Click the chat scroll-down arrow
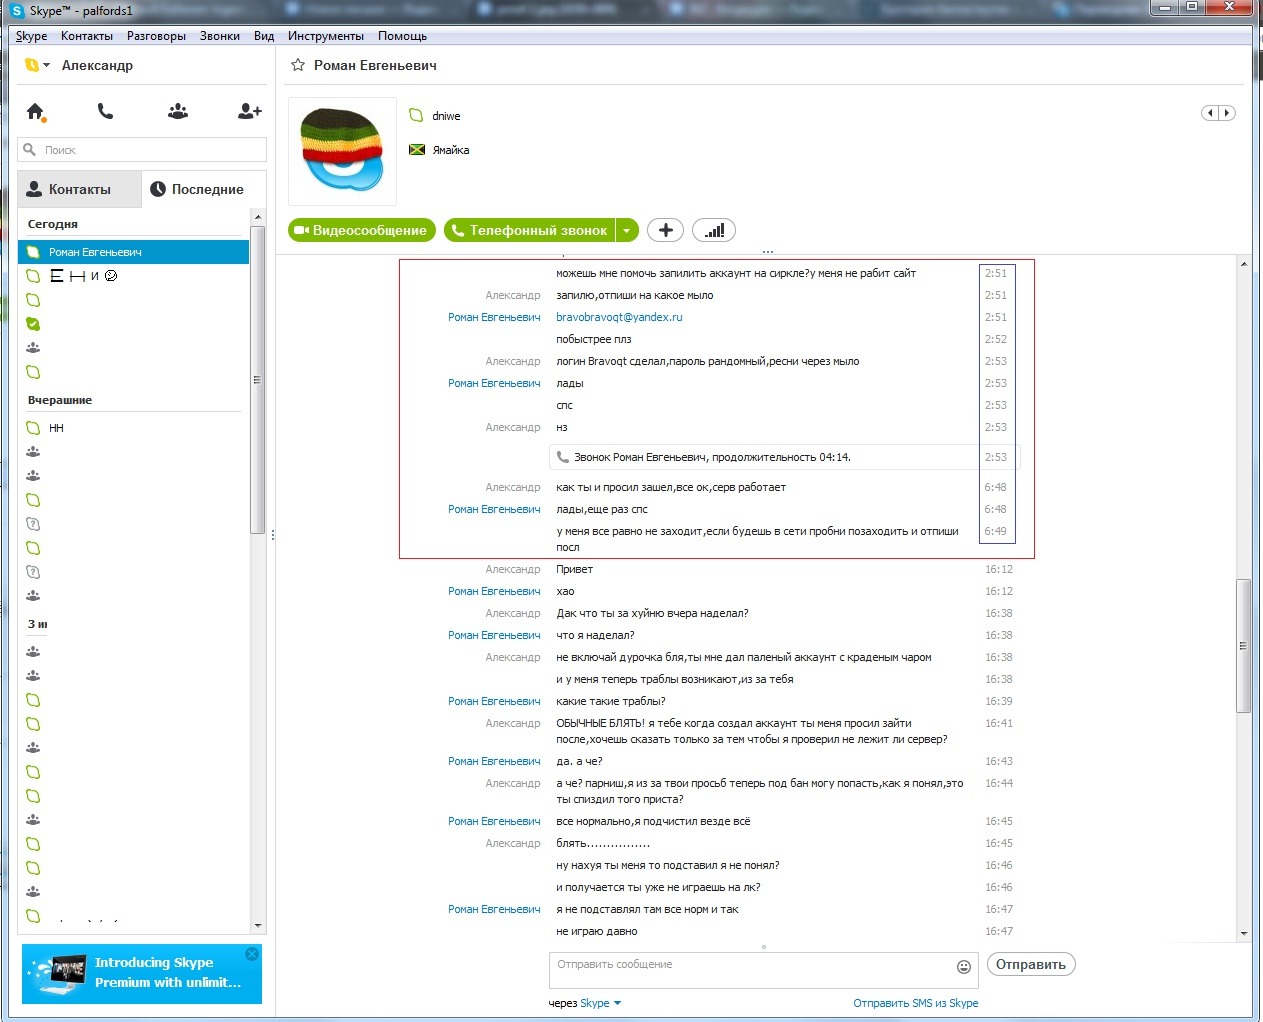The image size is (1263, 1022). [1244, 933]
